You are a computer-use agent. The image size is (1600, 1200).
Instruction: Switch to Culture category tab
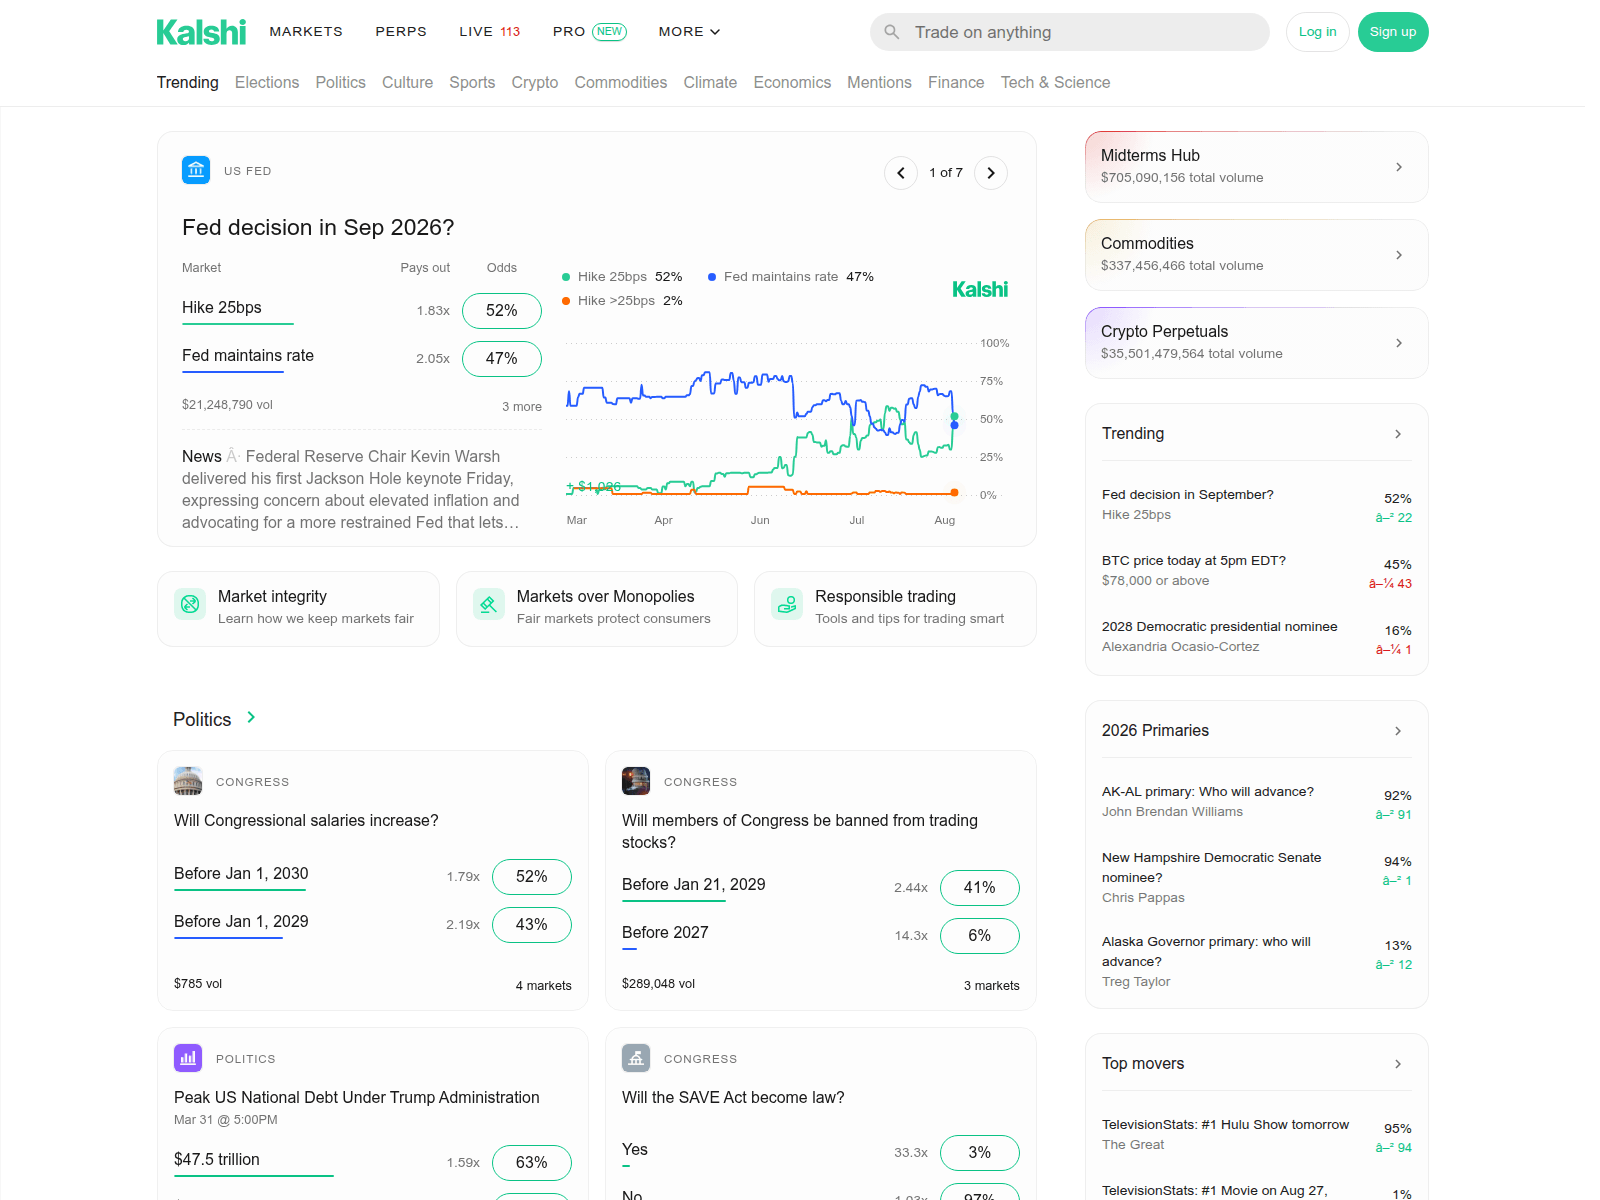(407, 82)
